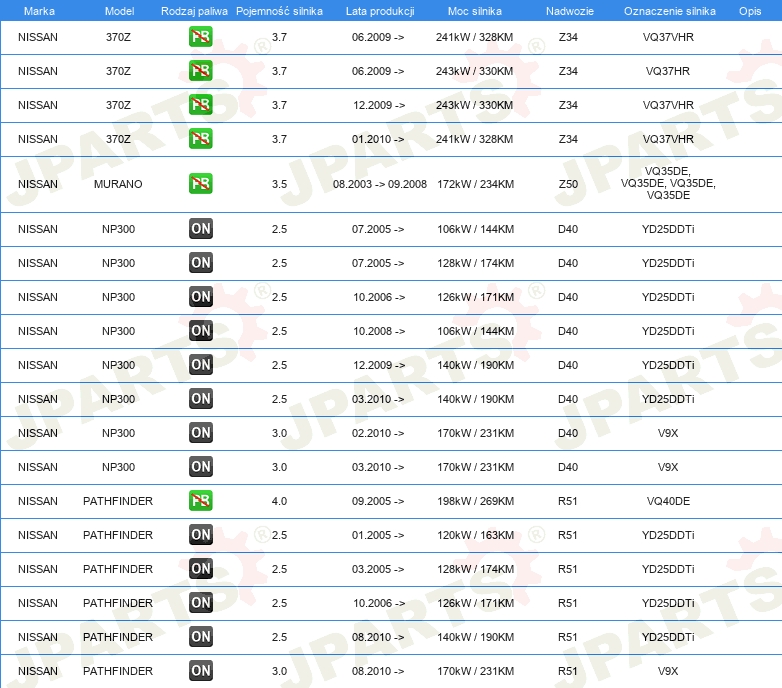Click the Lata produkcji column header
The height and width of the screenshot is (688, 782).
tap(378, 10)
